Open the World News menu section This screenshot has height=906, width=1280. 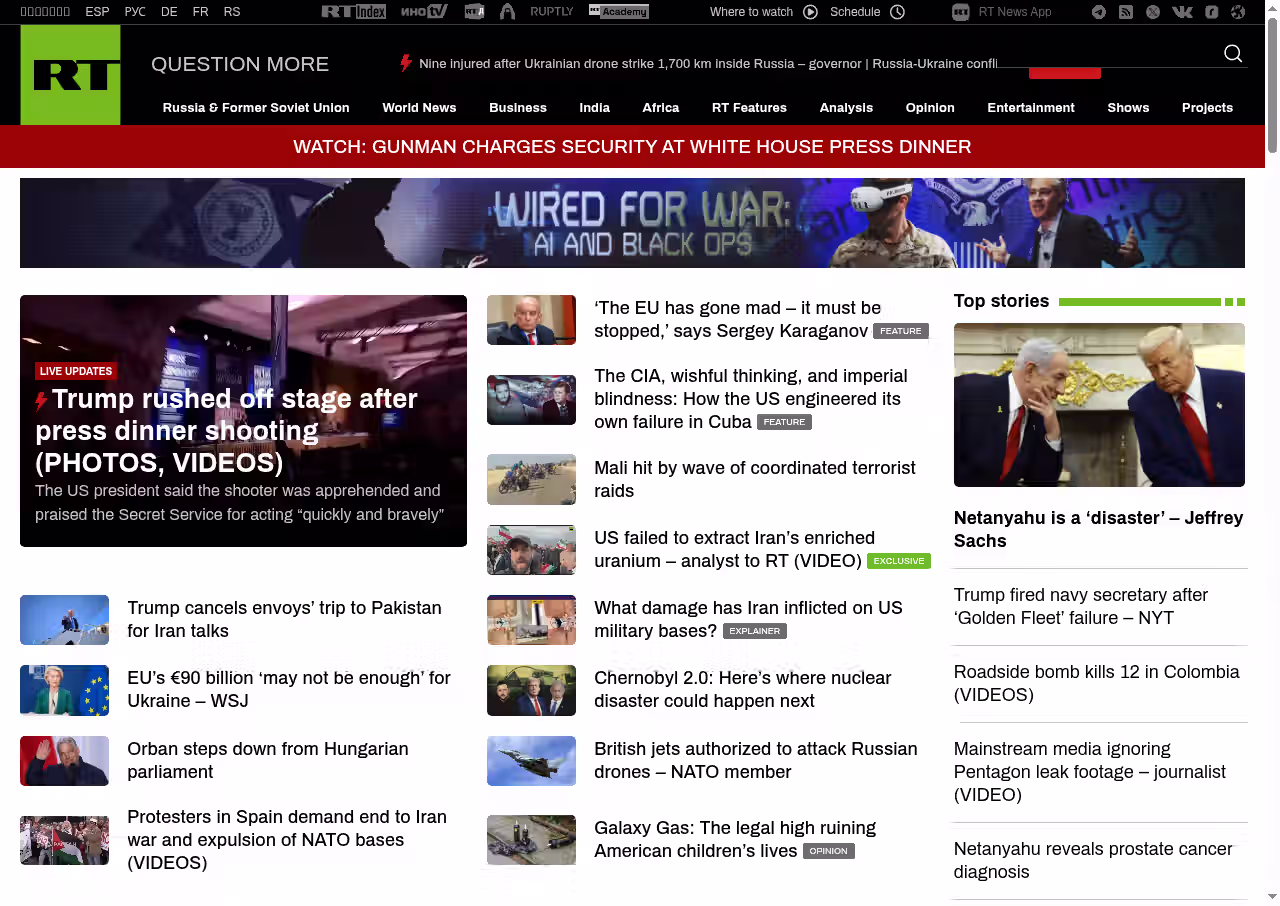pos(419,108)
